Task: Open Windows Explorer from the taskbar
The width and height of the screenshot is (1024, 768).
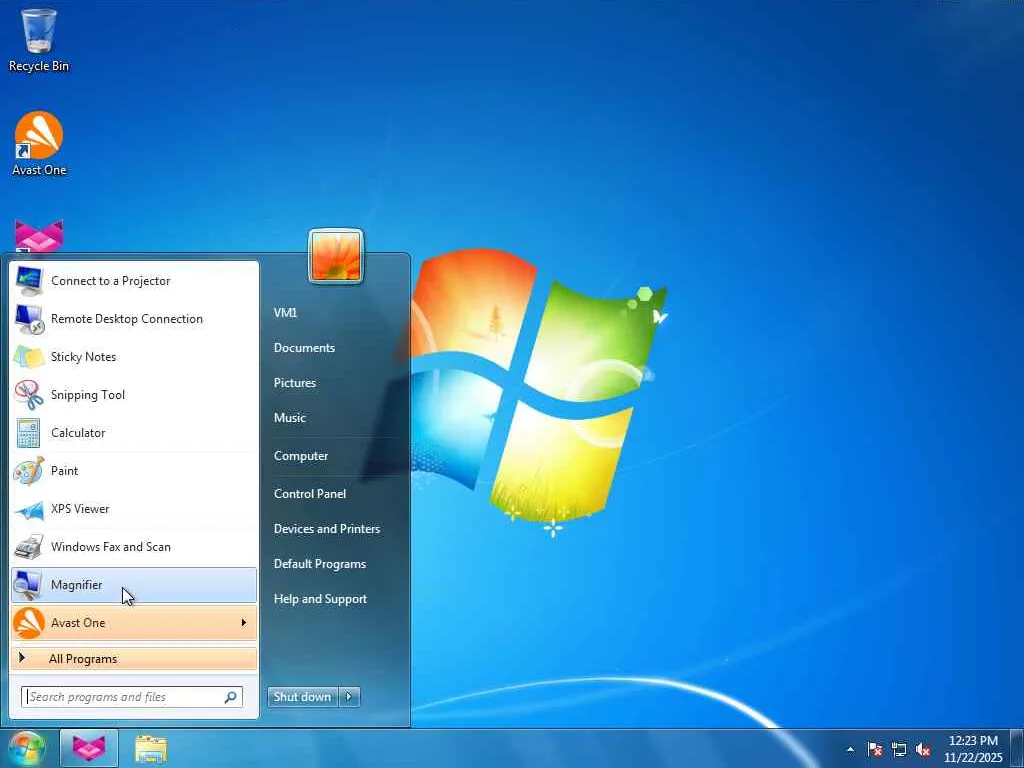Action: [x=151, y=749]
